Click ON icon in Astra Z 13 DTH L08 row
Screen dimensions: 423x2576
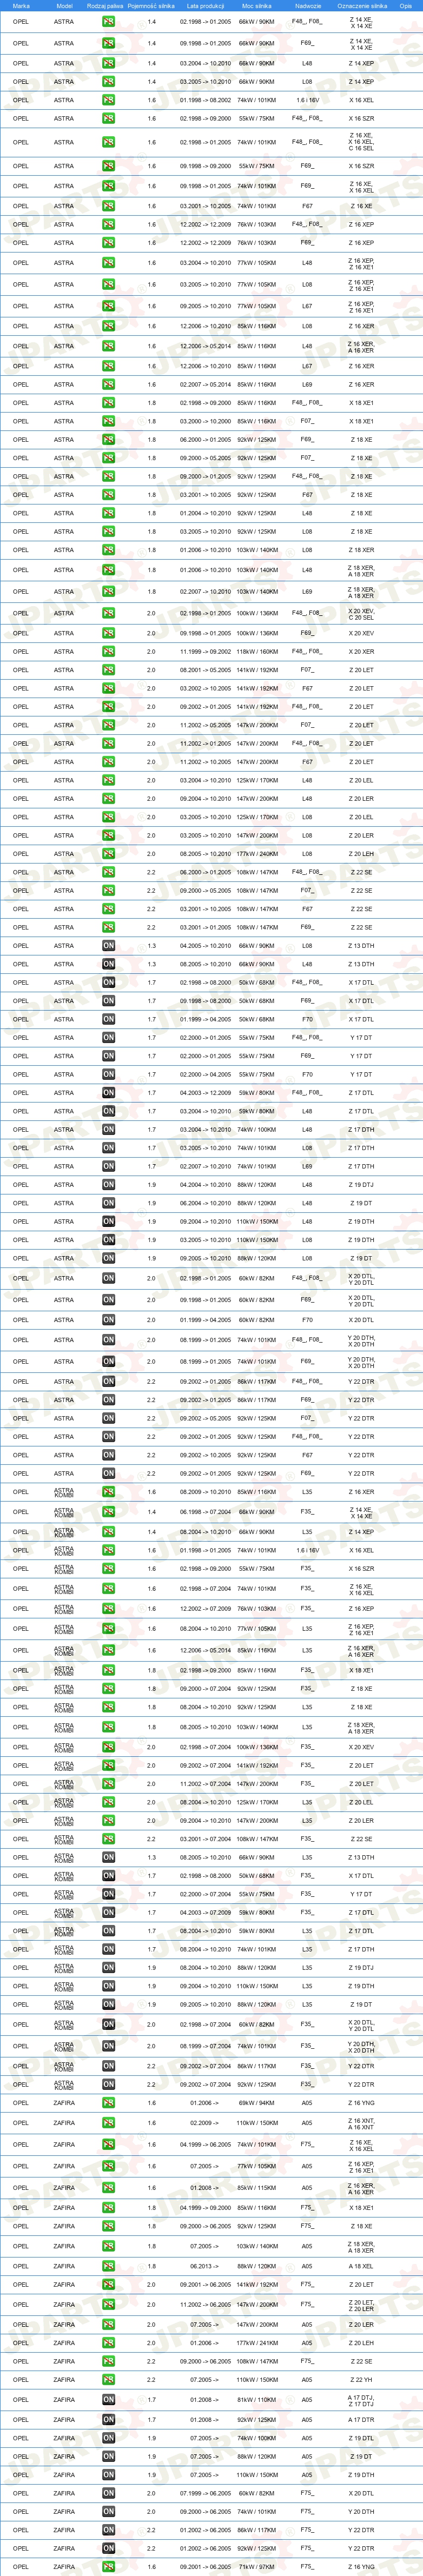click(108, 946)
